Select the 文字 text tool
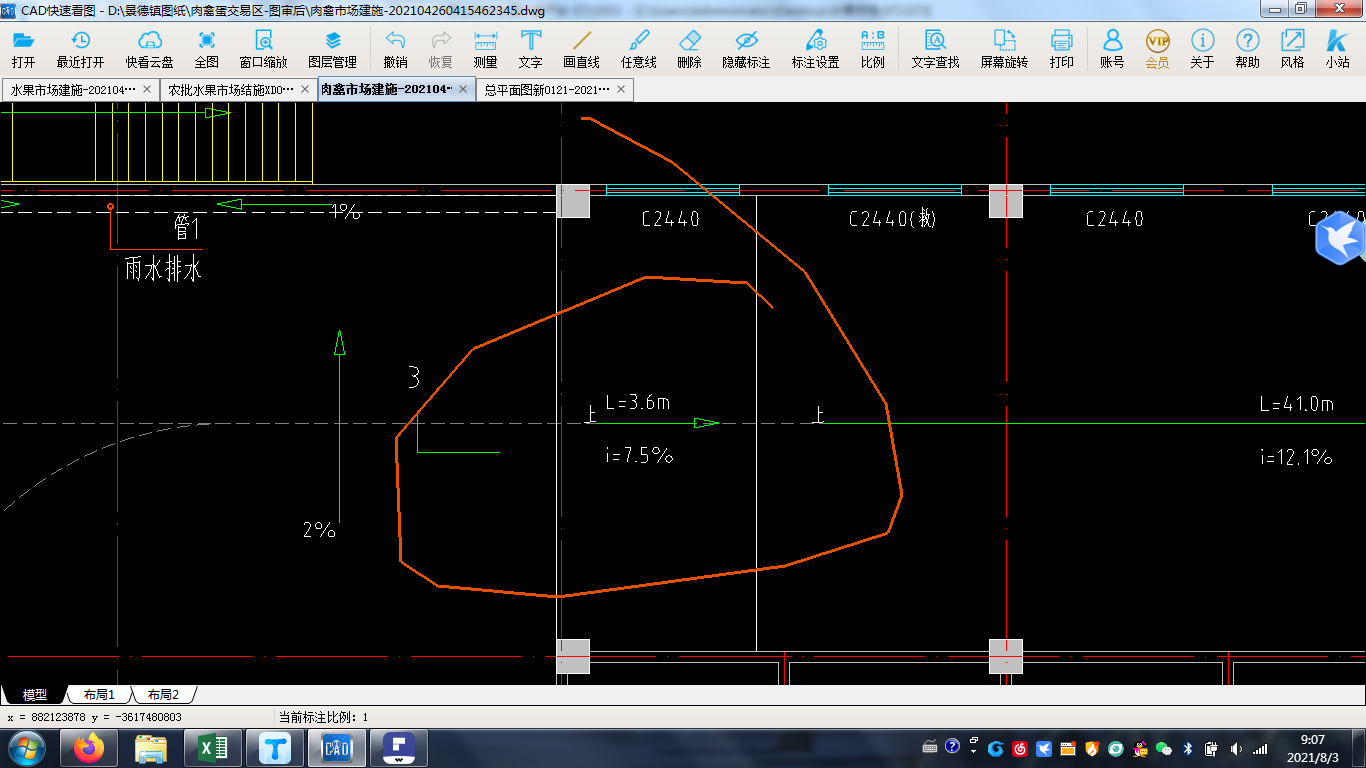1366x768 pixels. (x=531, y=48)
